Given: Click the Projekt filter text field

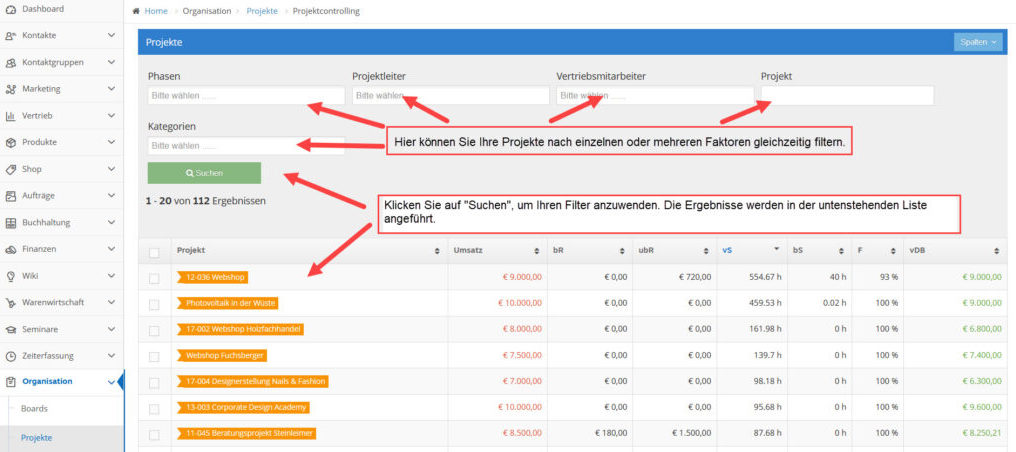Looking at the screenshot, I should (x=847, y=95).
